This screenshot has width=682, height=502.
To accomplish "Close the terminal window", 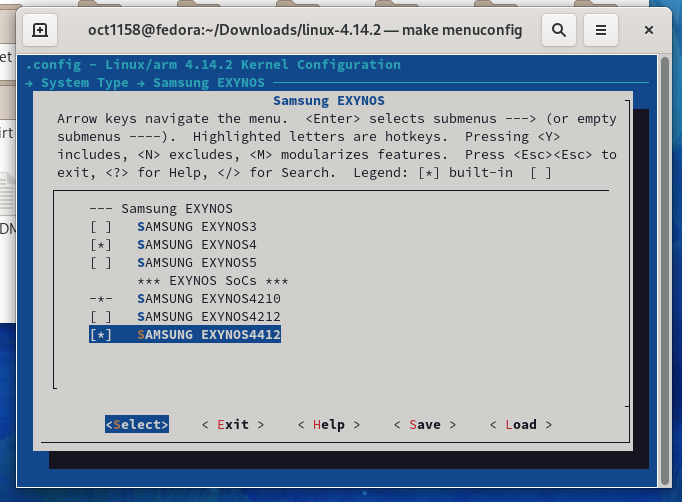I will point(649,30).
